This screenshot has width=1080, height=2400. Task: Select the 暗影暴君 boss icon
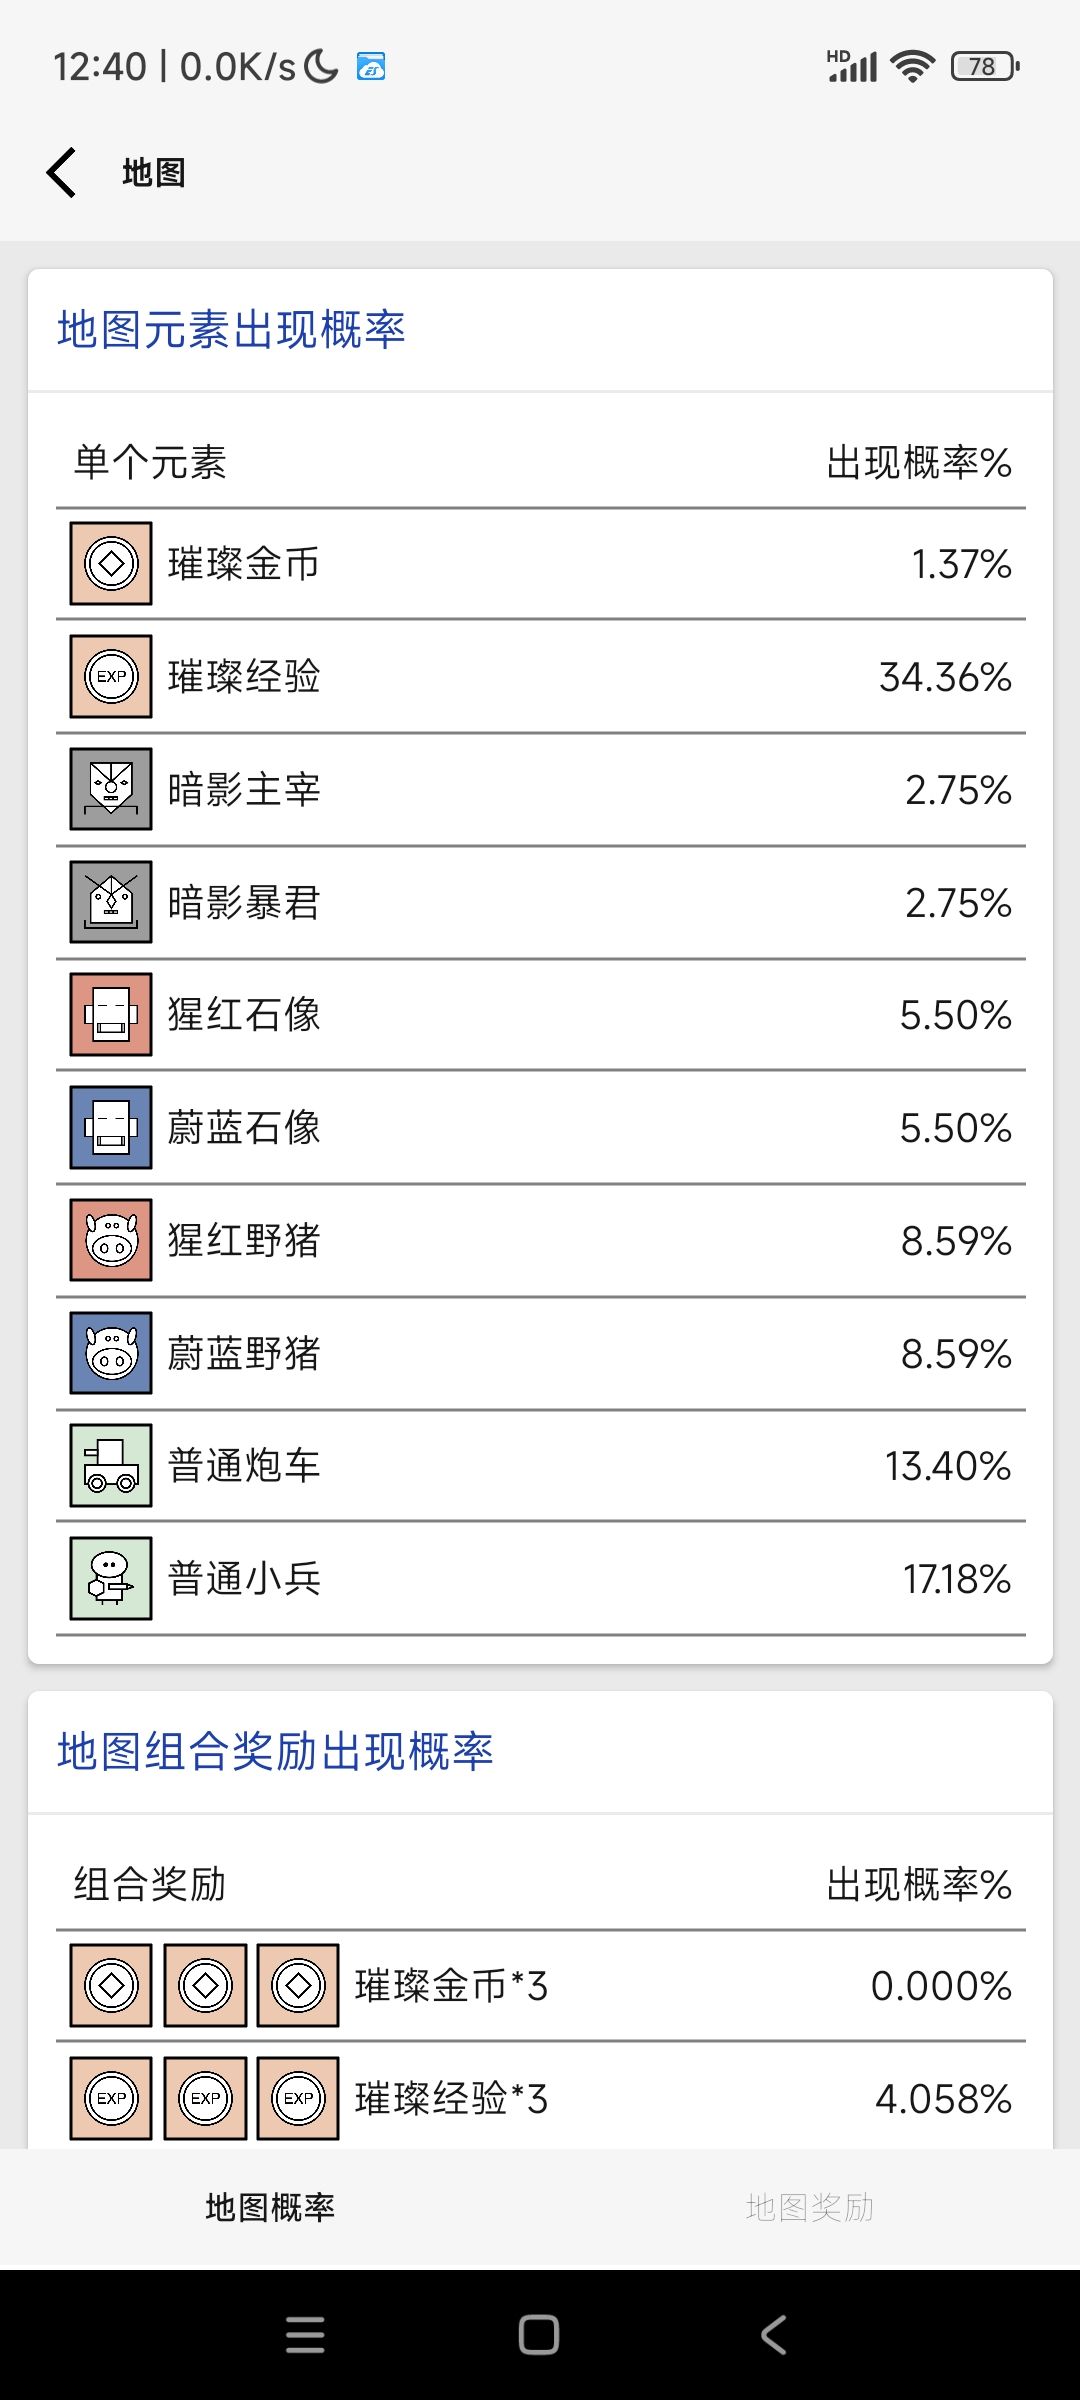tap(111, 902)
